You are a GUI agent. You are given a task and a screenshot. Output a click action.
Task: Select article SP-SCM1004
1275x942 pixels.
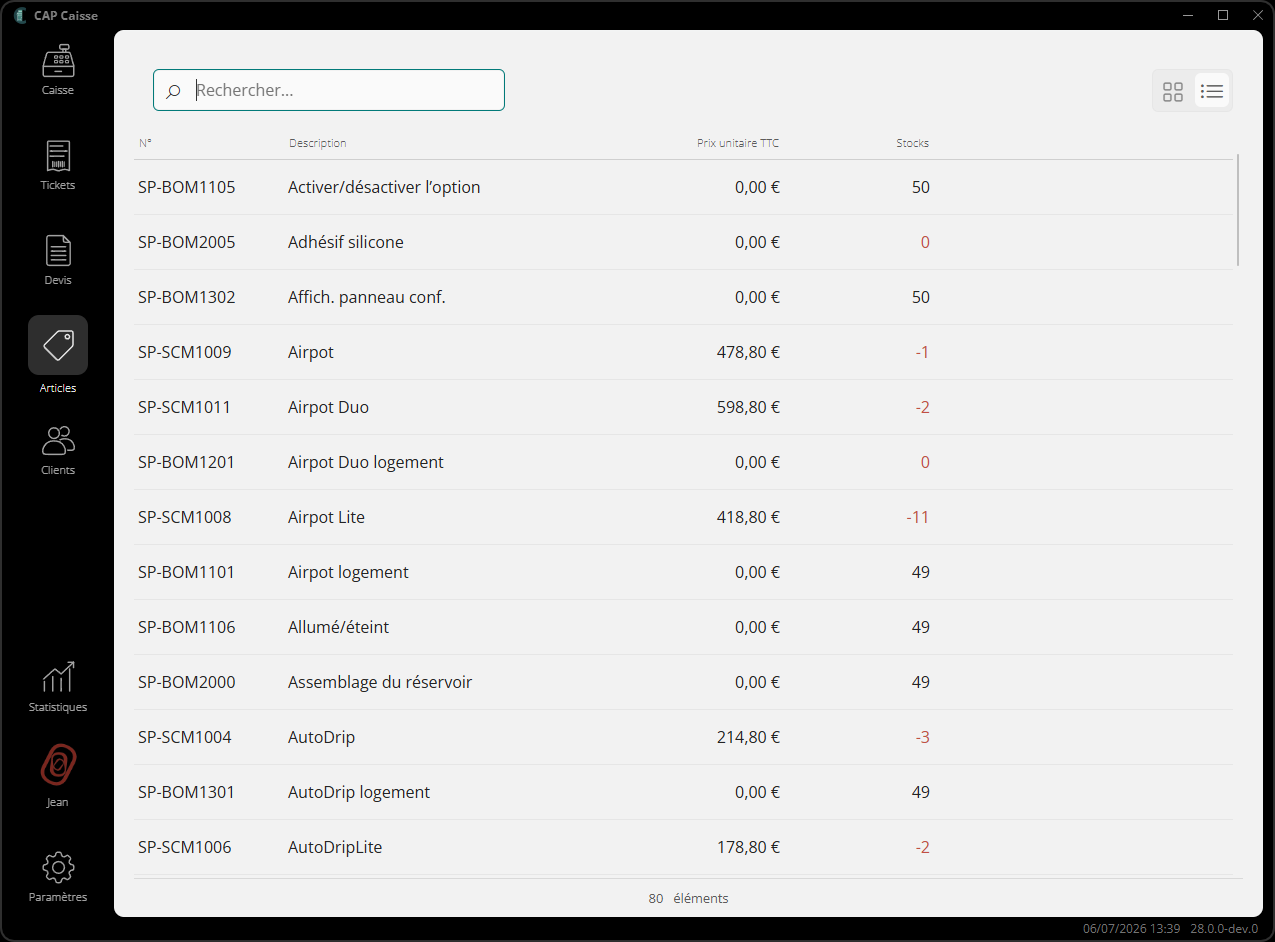[185, 737]
